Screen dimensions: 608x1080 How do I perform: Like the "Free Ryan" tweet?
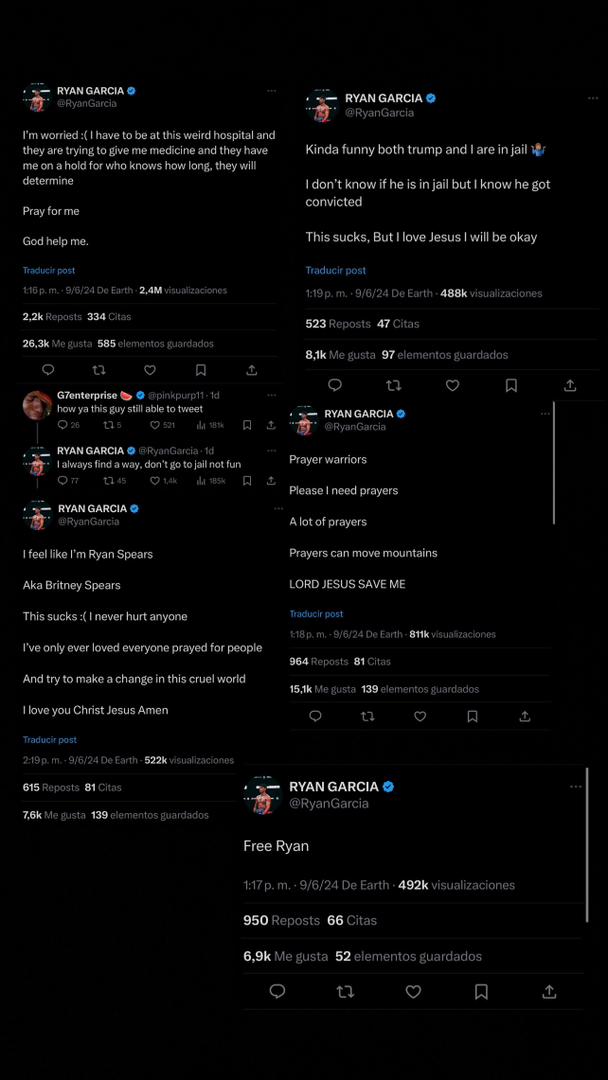pos(413,991)
